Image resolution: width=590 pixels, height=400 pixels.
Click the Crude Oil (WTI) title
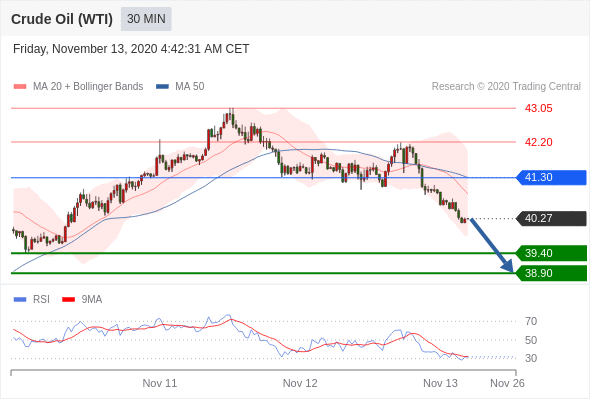pos(62,19)
